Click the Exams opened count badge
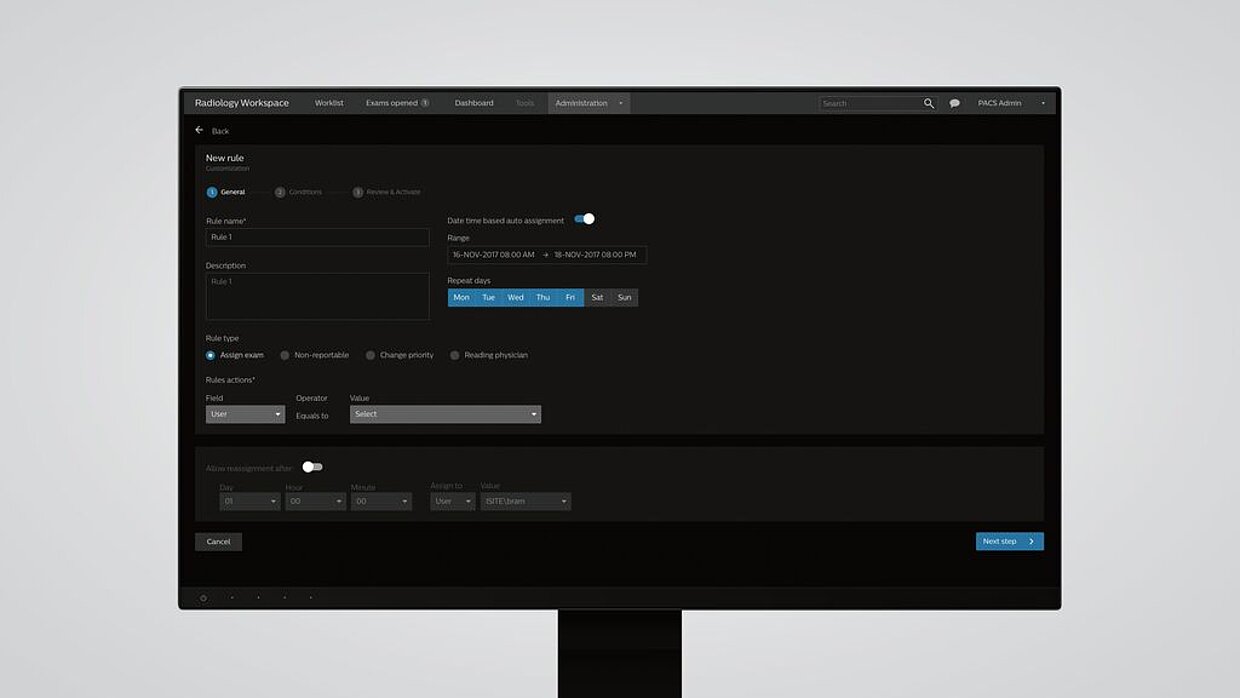The height and width of the screenshot is (698, 1240). point(425,103)
